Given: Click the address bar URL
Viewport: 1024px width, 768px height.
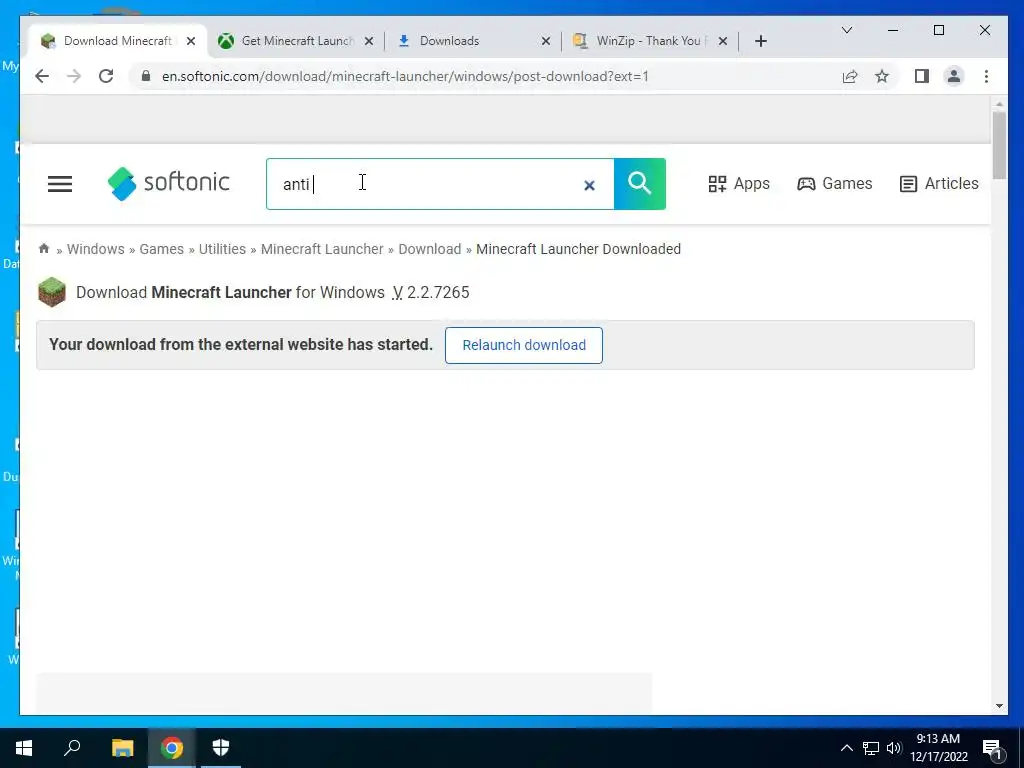Looking at the screenshot, I should coord(406,76).
